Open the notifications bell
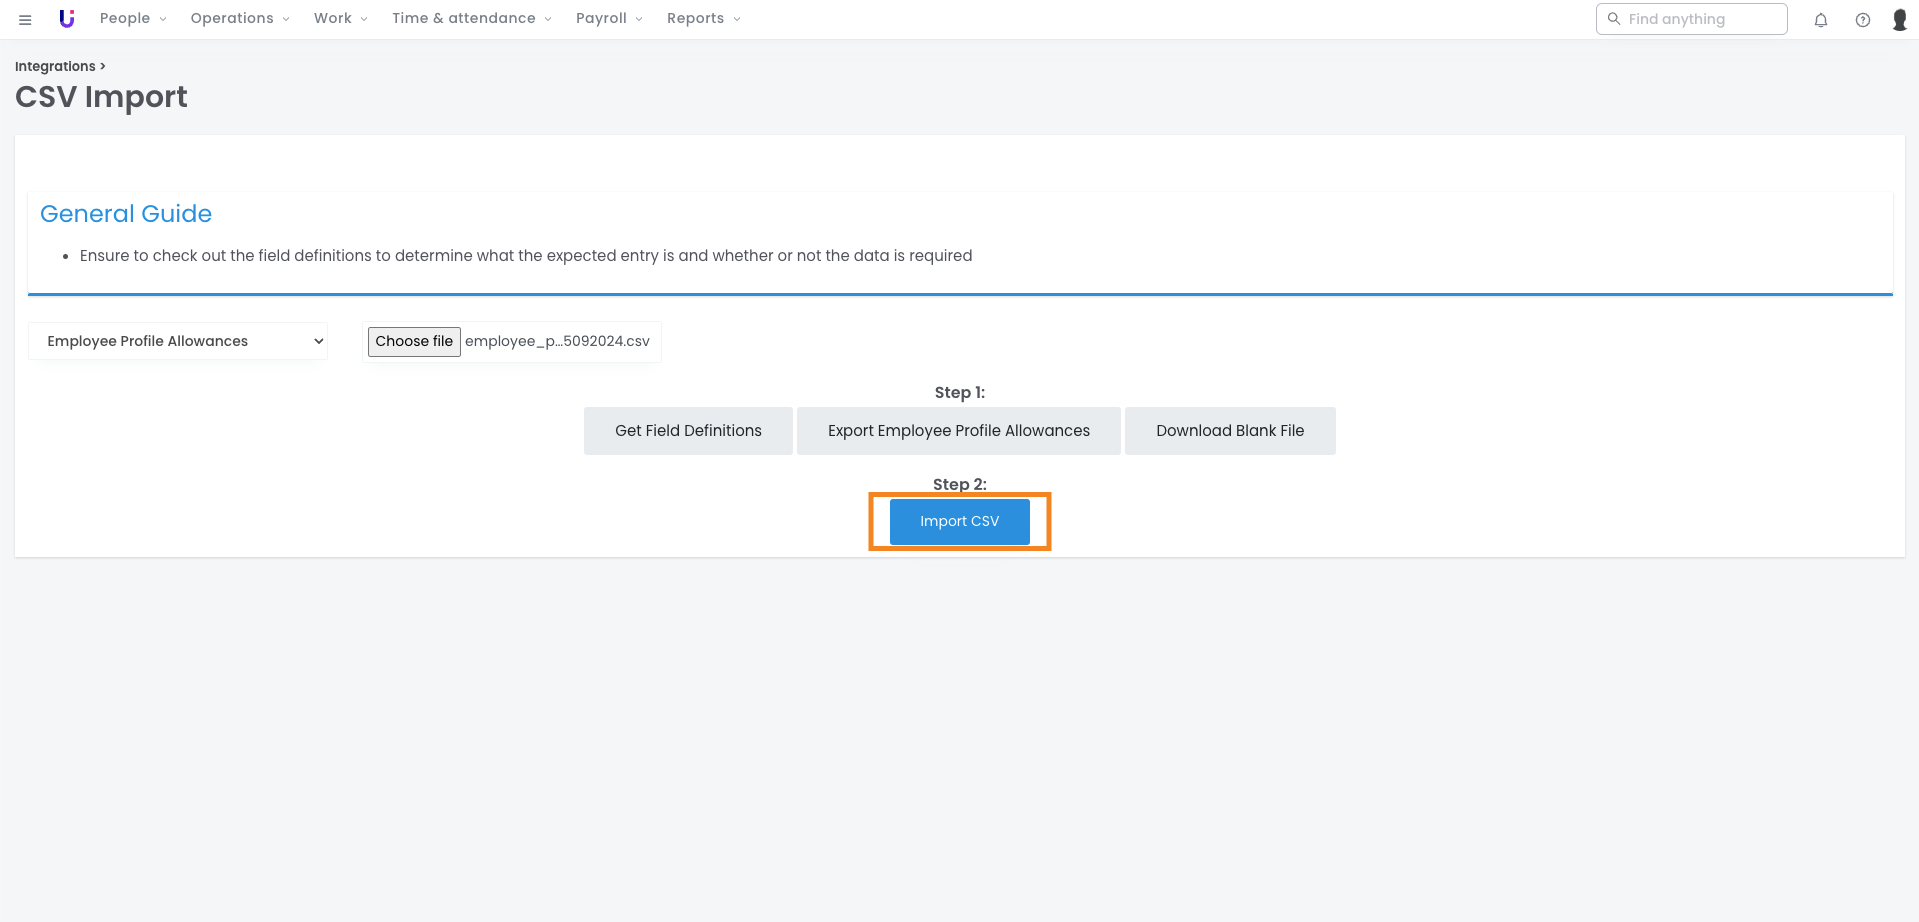Viewport: 1919px width, 922px height. (x=1820, y=20)
